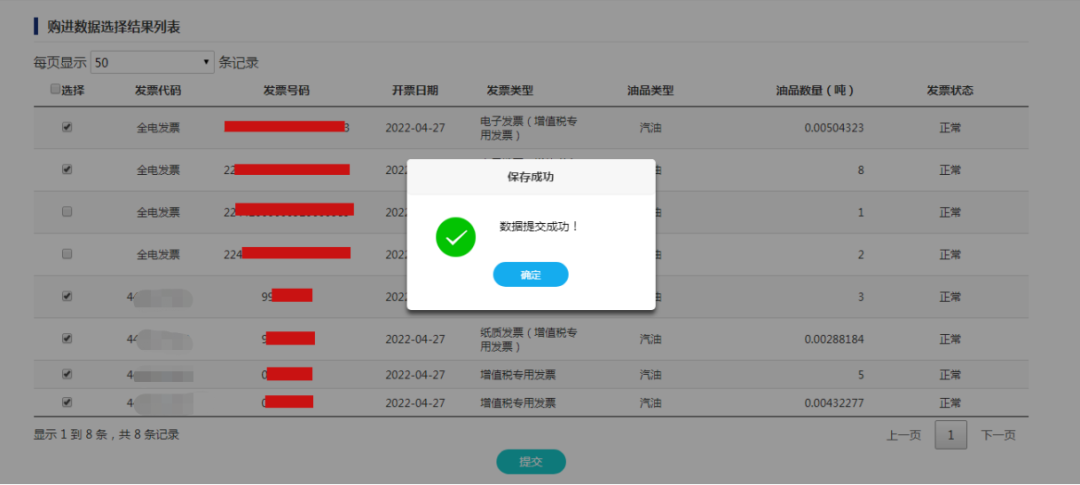This screenshot has height=485, width=1080.
Task: Uncheck the checkbox for quantity 8 row
Action: point(67,169)
